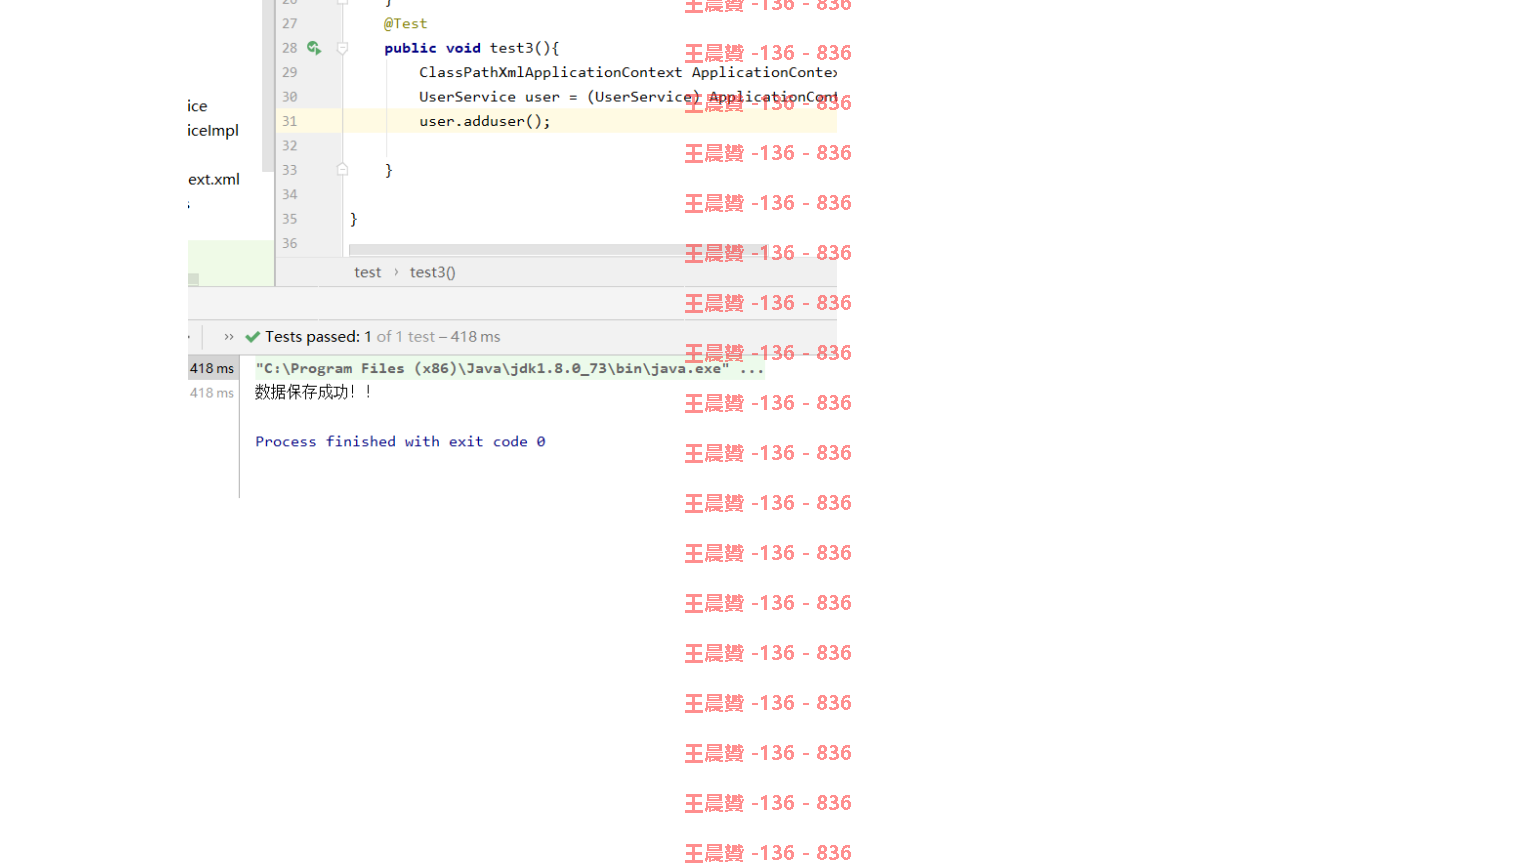Image resolution: width=1536 pixels, height=864 pixels.
Task: Click the user.adduser(); code line
Action: (485, 121)
